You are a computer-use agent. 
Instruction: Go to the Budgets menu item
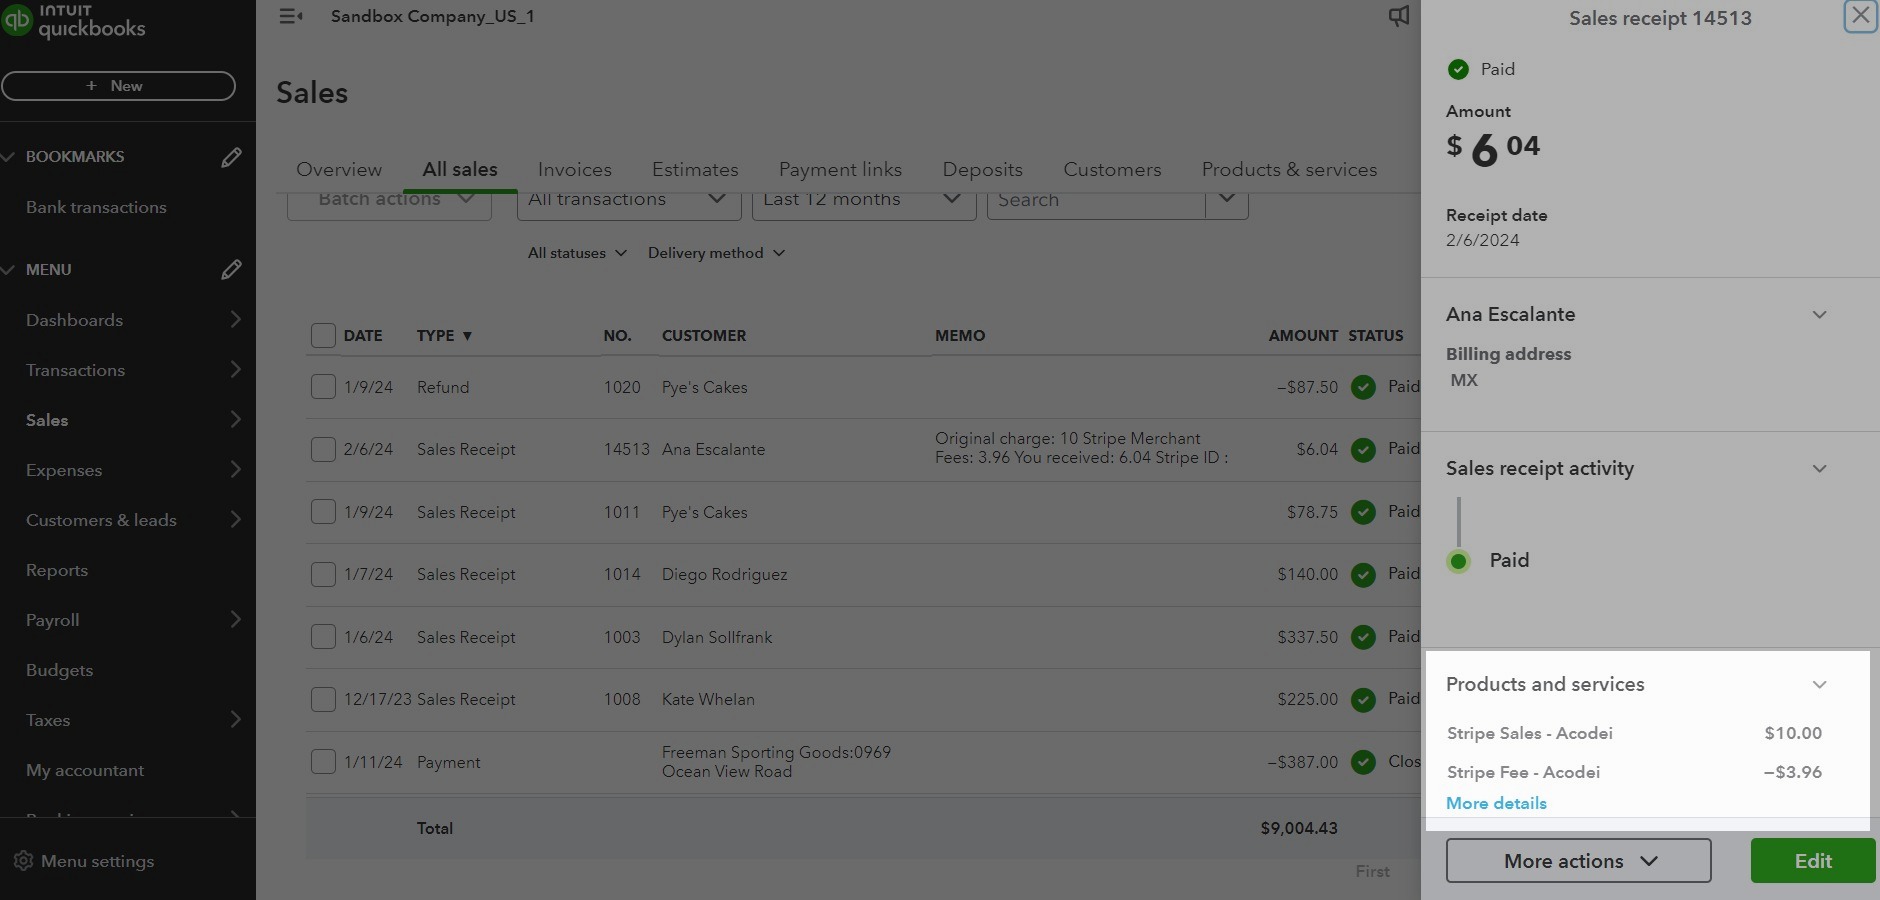59,670
